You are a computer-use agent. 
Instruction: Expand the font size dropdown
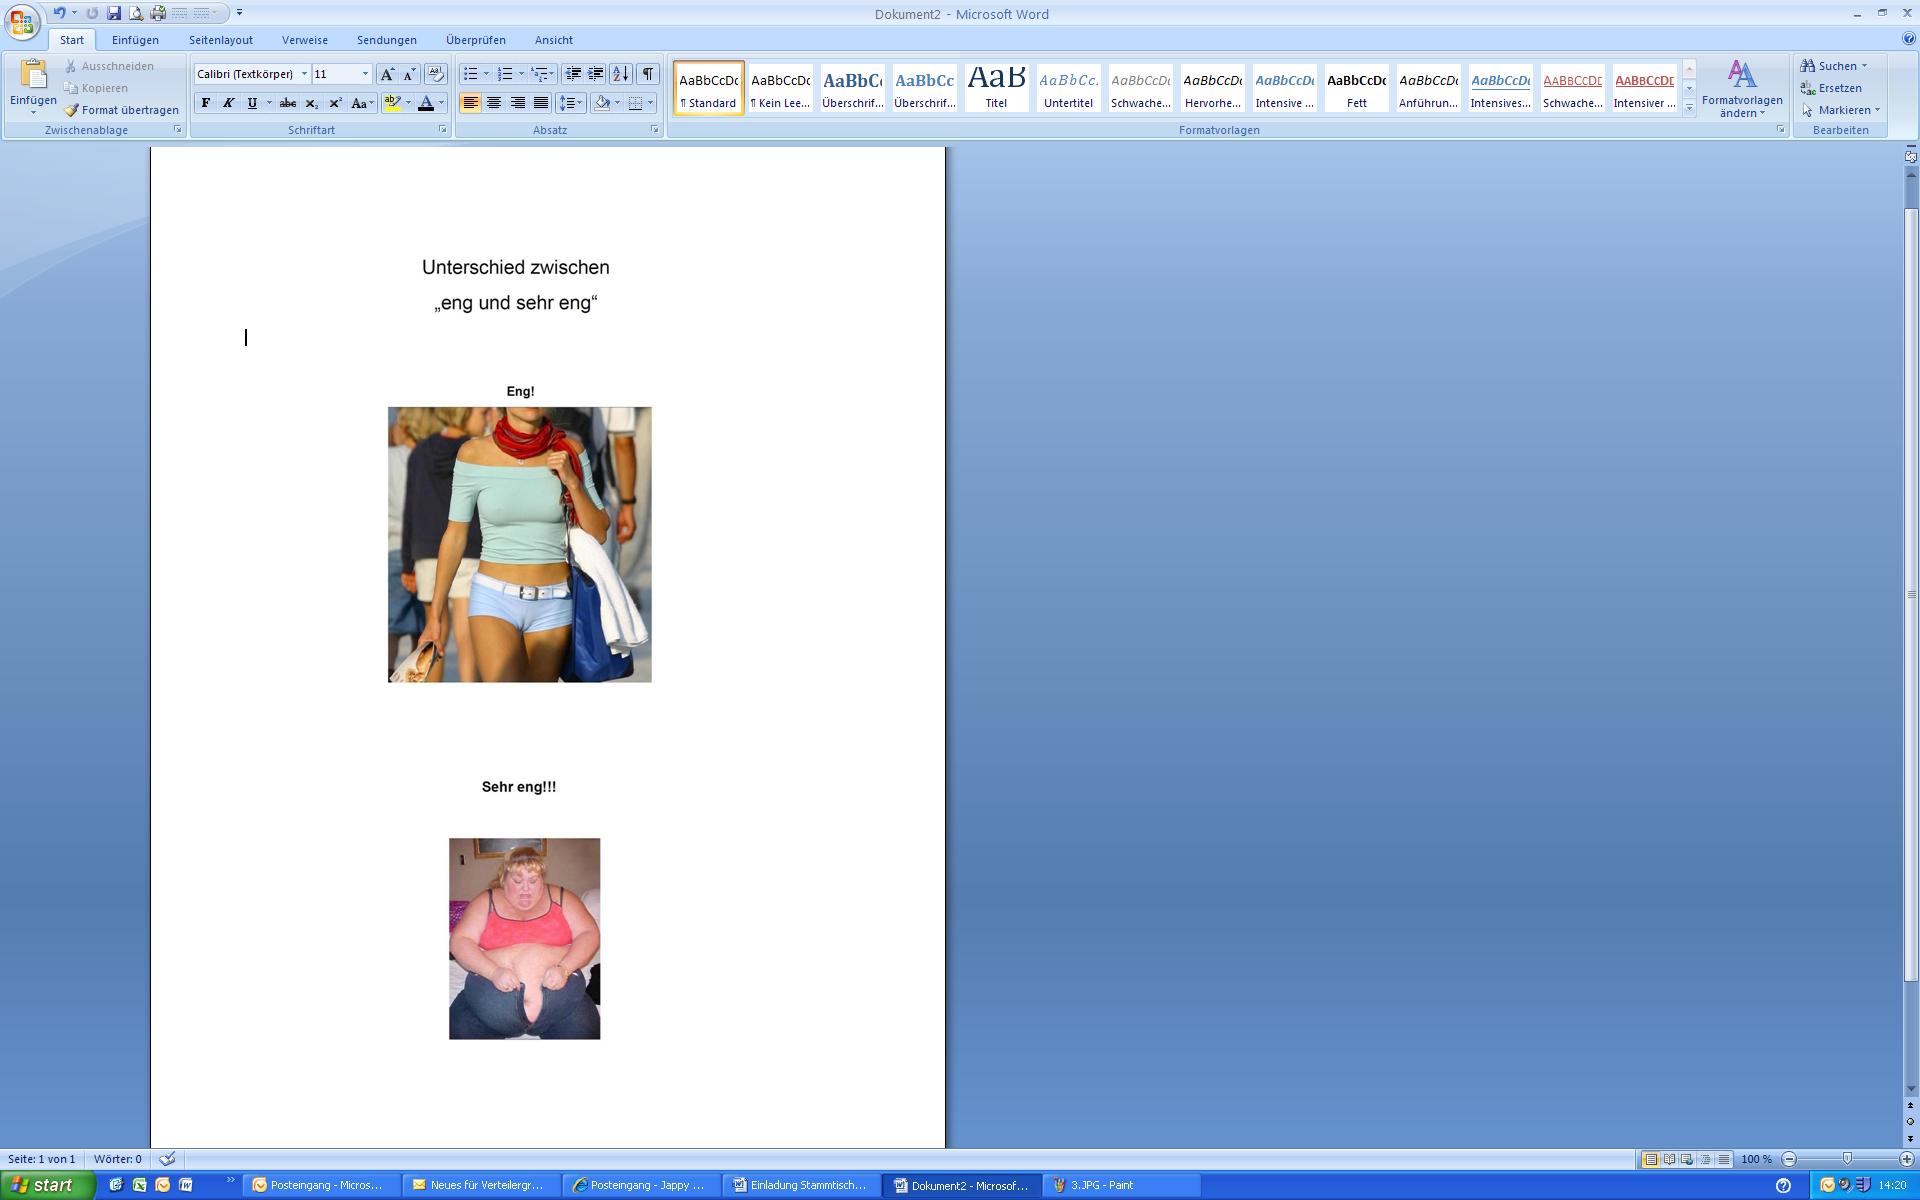pyautogui.click(x=365, y=74)
